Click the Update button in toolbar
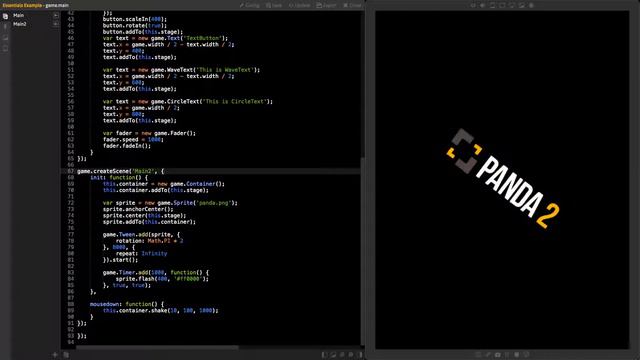Viewport: 640px width, 360px height. [299, 5]
